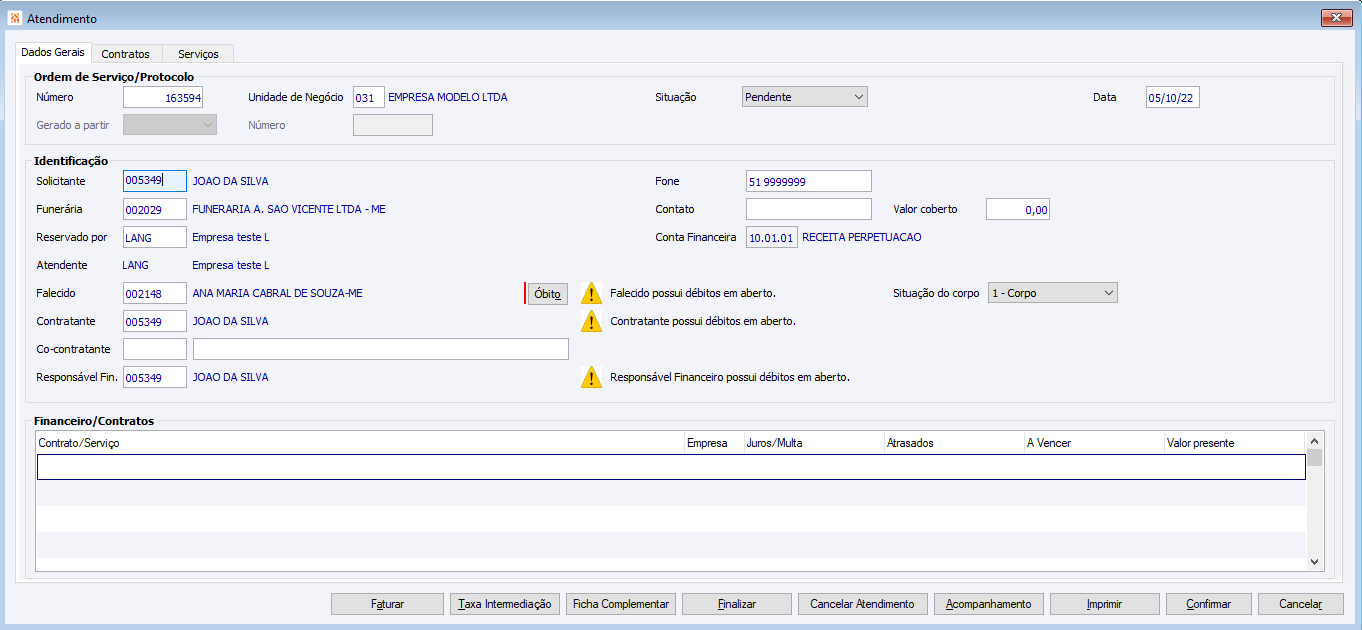Image resolution: width=1362 pixels, height=630 pixels.
Task: Click the A Vencer column header
Action: (1094, 442)
